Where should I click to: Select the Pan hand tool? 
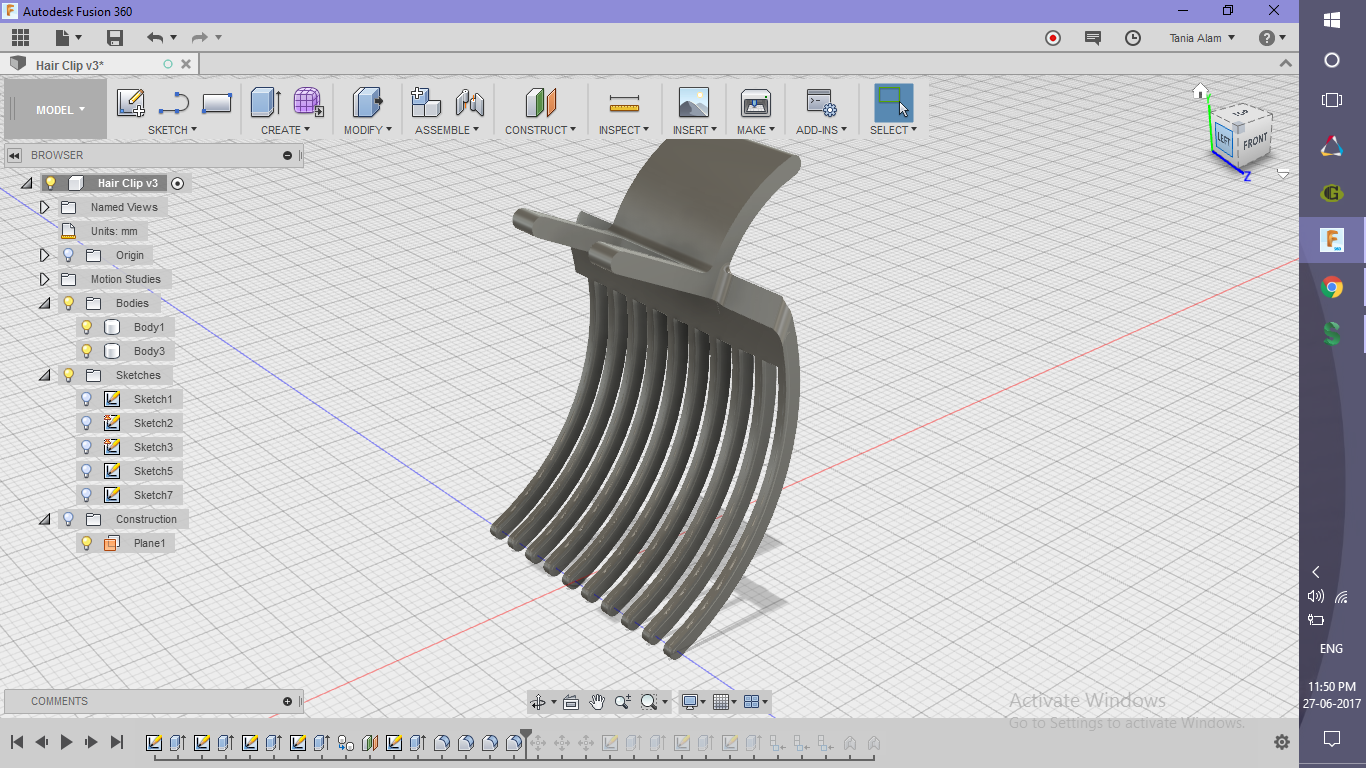pos(597,702)
